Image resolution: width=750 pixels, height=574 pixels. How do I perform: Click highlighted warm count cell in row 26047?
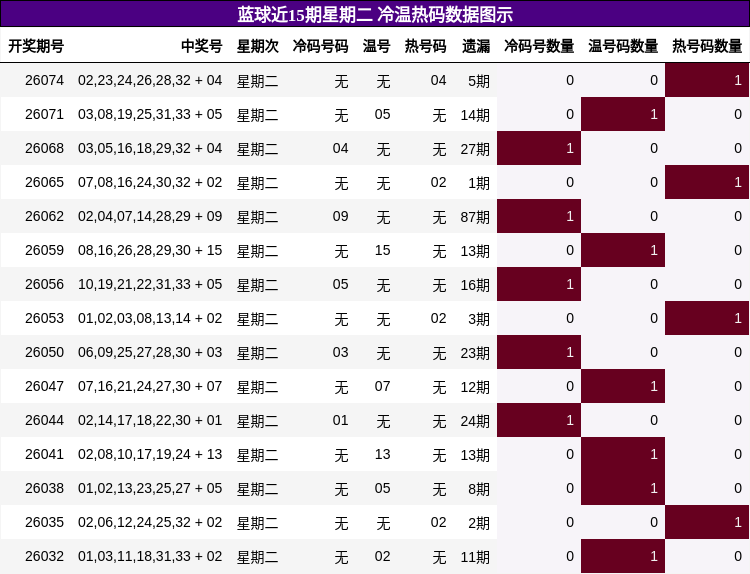623,386
